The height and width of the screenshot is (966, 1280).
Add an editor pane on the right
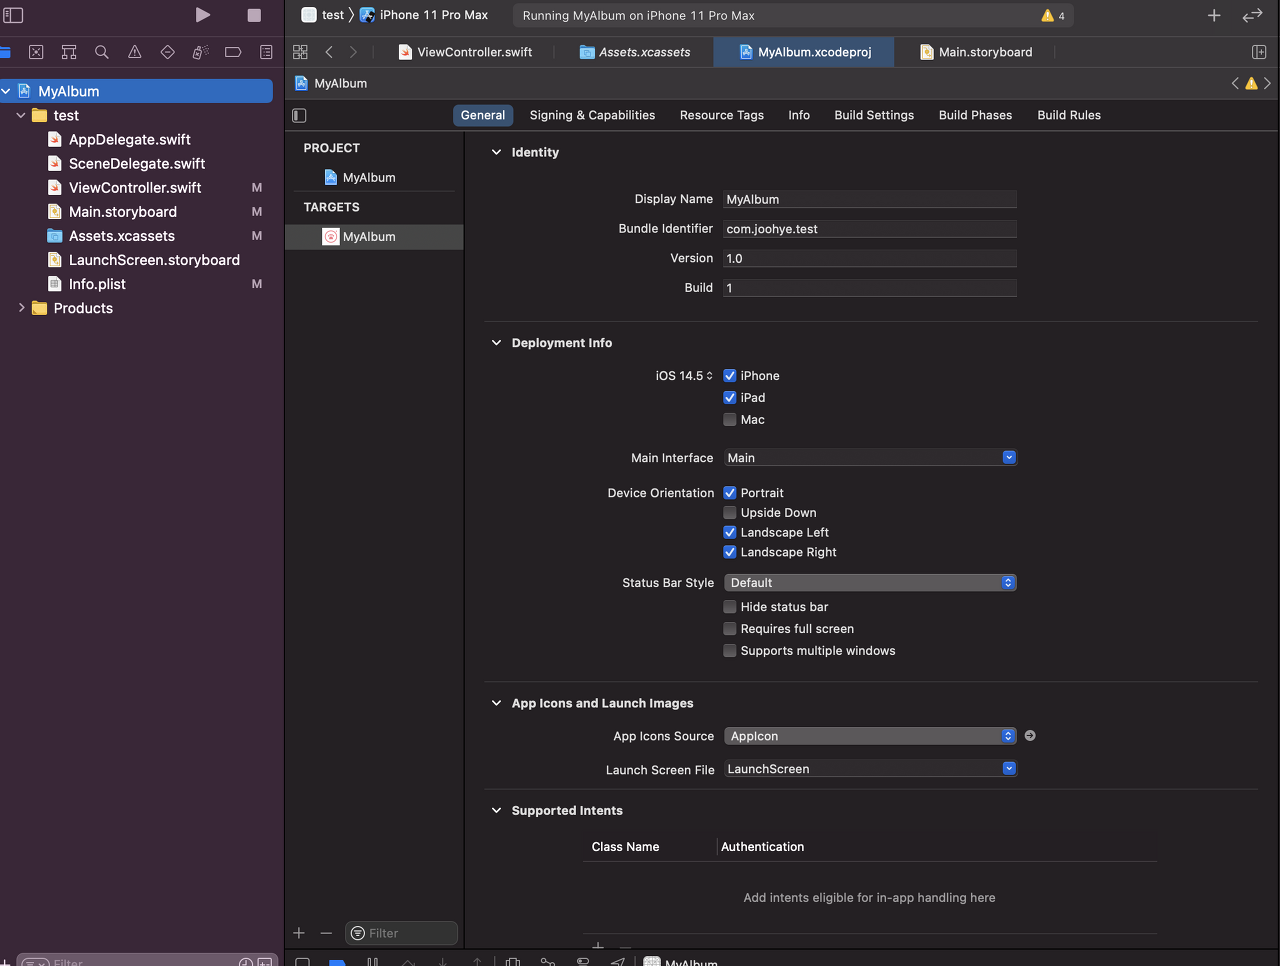pyautogui.click(x=1259, y=52)
